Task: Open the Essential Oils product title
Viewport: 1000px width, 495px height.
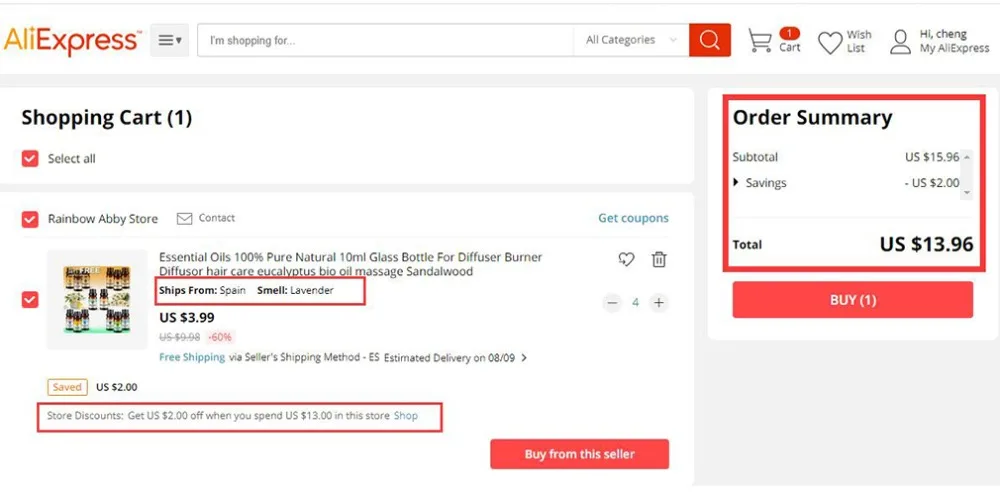Action: pos(351,264)
